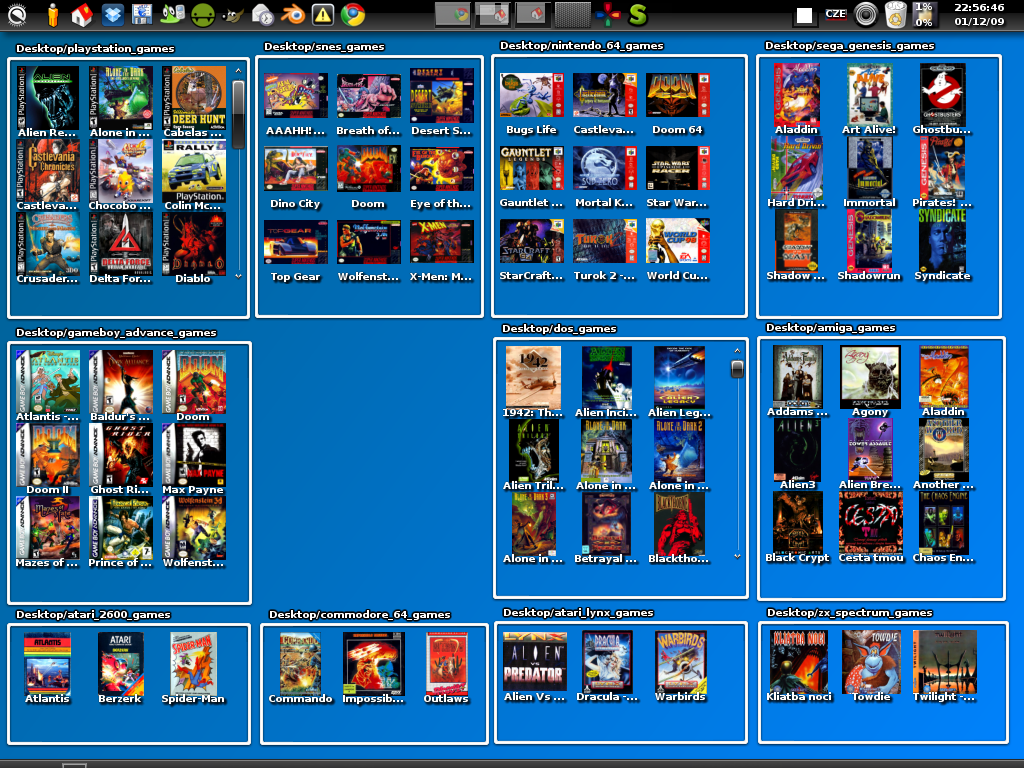Select the 1942 game in dos_games
This screenshot has height=768, width=1024.
pyautogui.click(x=533, y=382)
